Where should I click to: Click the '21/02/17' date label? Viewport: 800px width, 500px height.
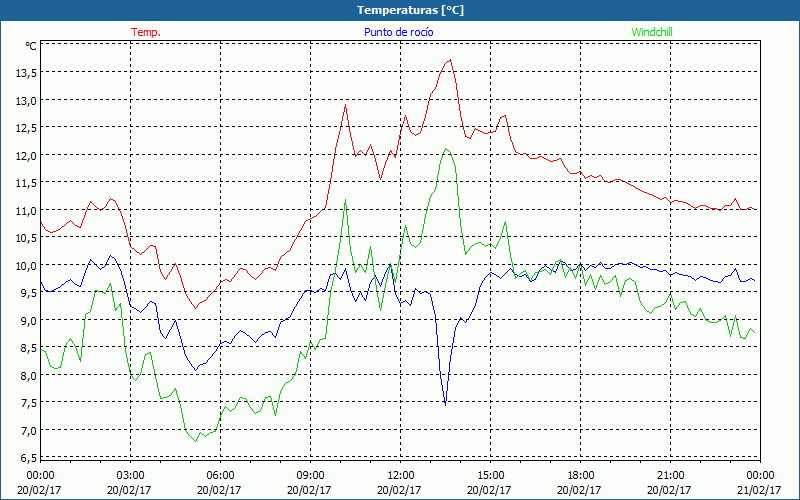(x=759, y=490)
